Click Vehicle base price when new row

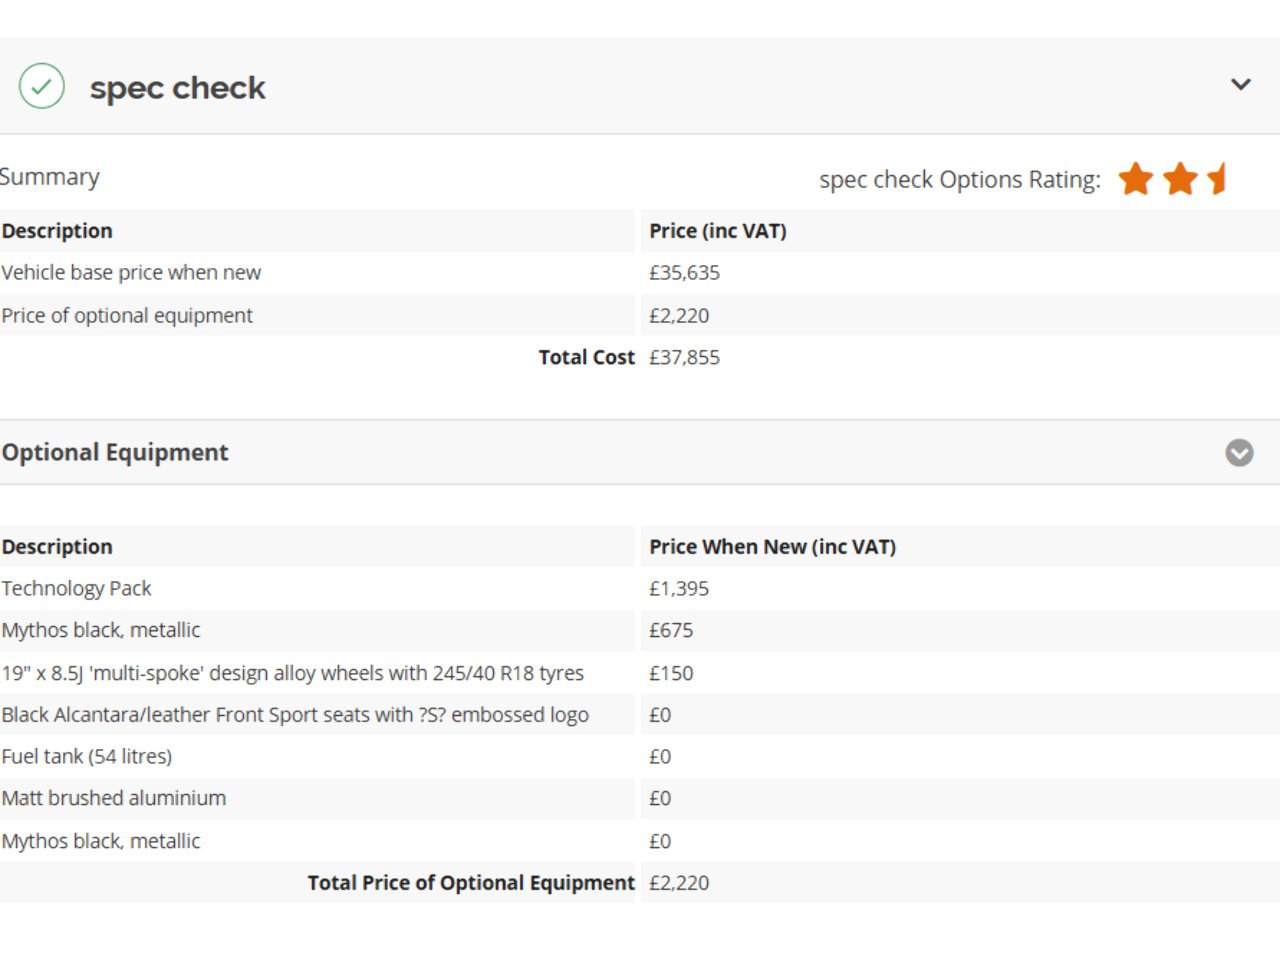coord(131,273)
